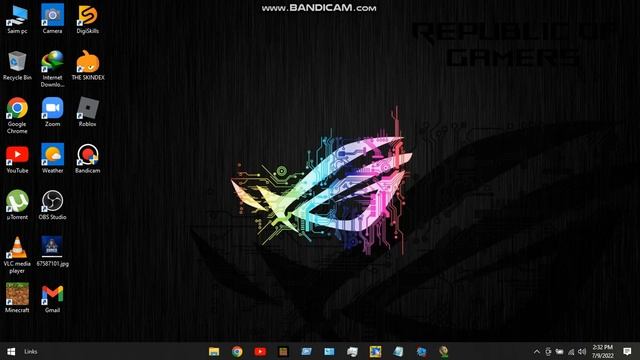Open the Windows Start menu
The height and width of the screenshot is (360, 640).
click(x=11, y=351)
